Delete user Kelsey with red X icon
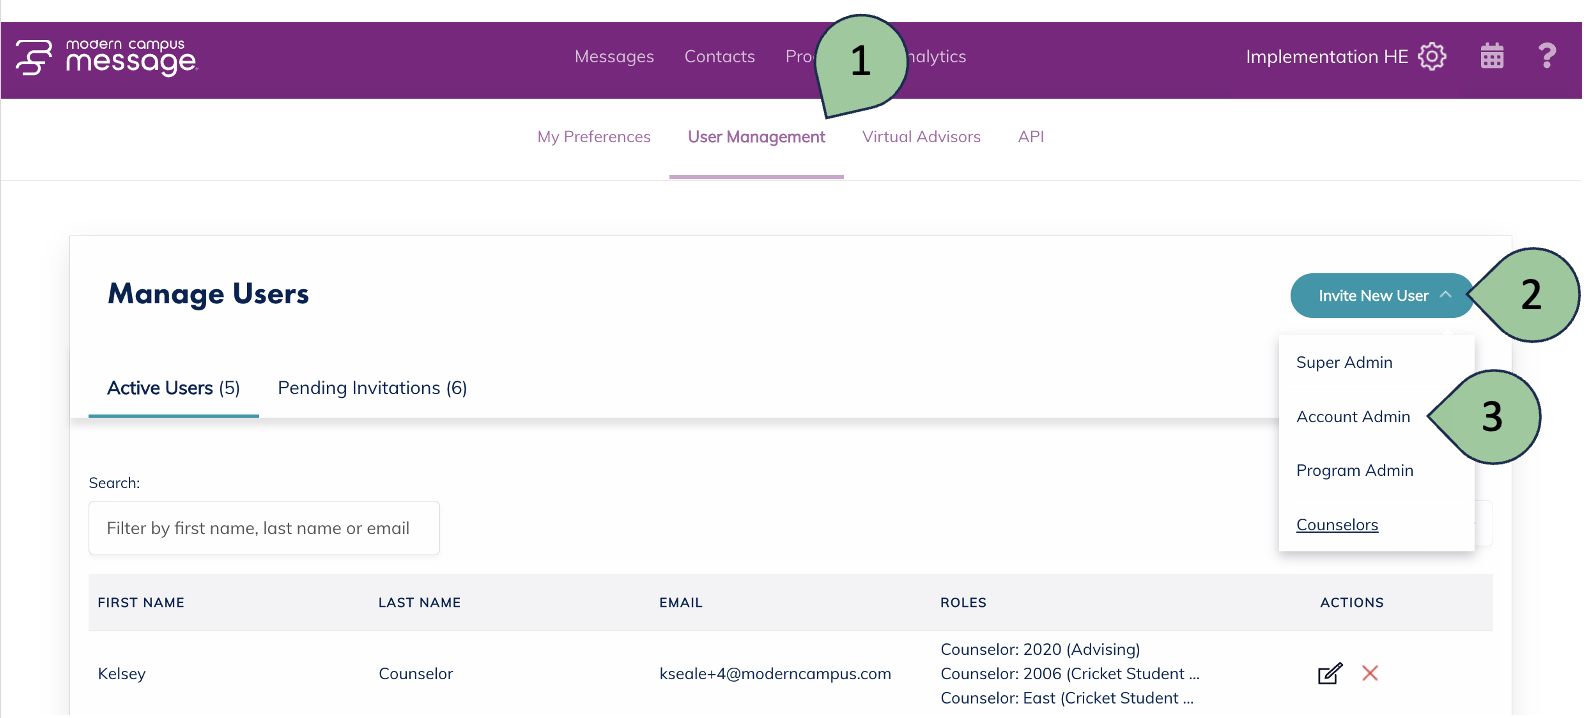Image resolution: width=1590 pixels, height=718 pixels. pyautogui.click(x=1370, y=674)
